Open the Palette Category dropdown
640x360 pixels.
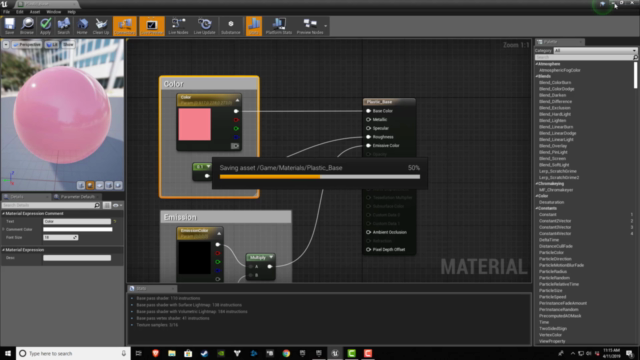click(595, 50)
